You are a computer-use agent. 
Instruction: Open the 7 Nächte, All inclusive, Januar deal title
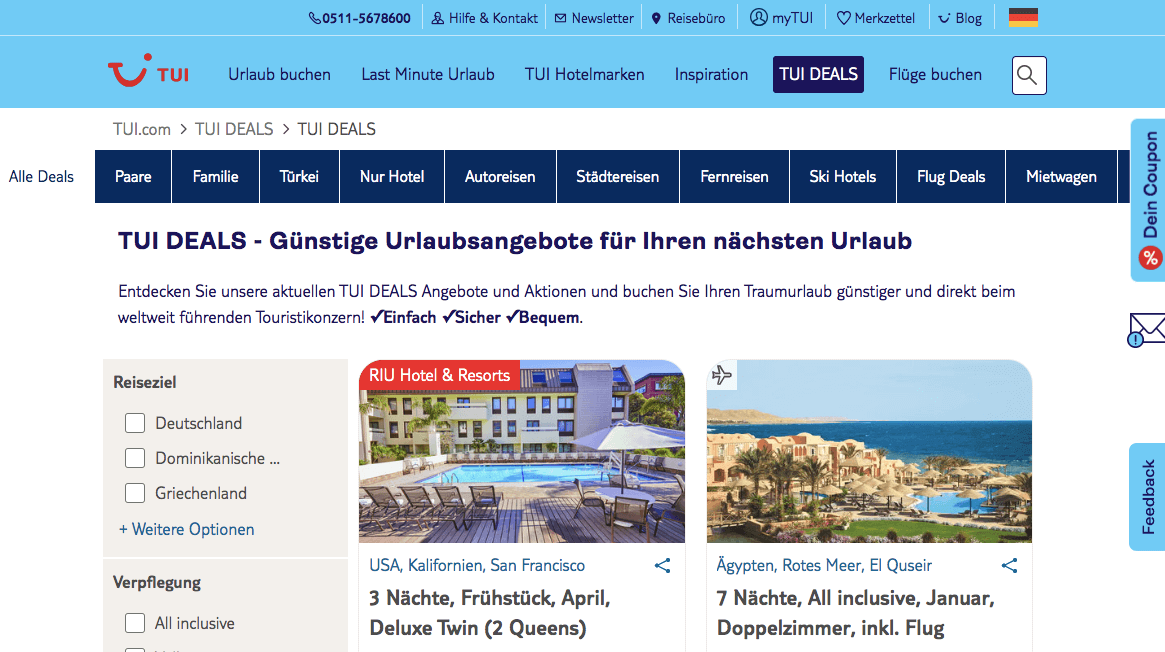click(855, 613)
